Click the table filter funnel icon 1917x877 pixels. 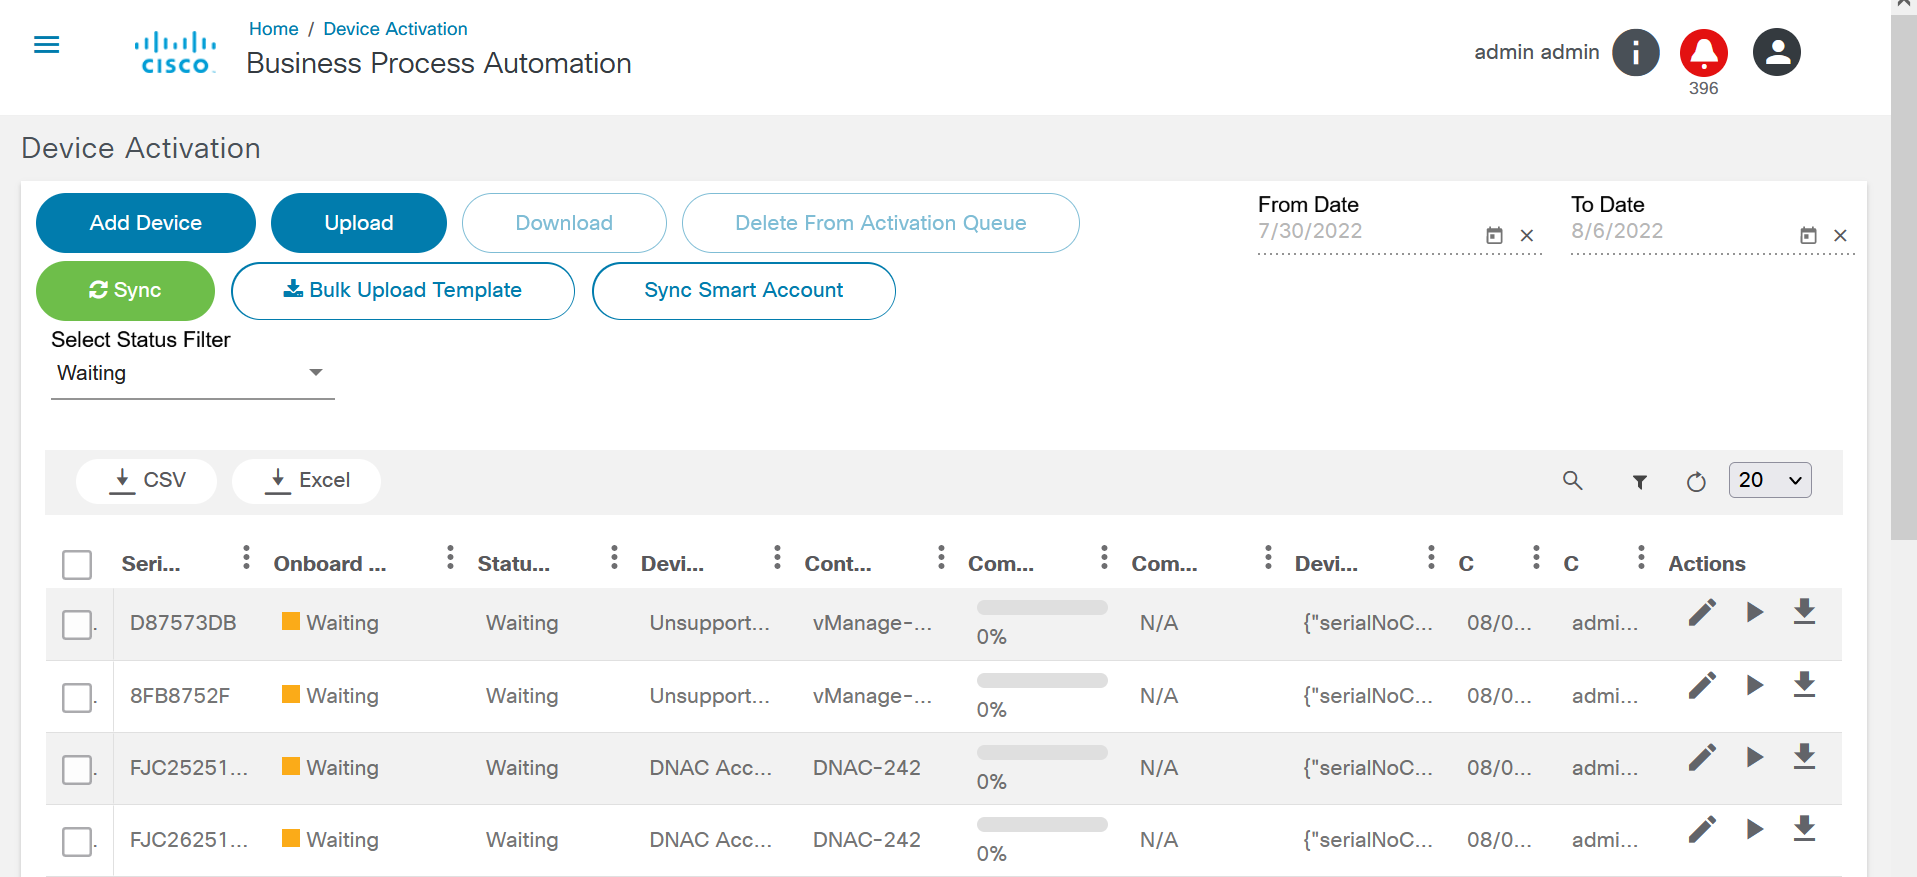1640,482
